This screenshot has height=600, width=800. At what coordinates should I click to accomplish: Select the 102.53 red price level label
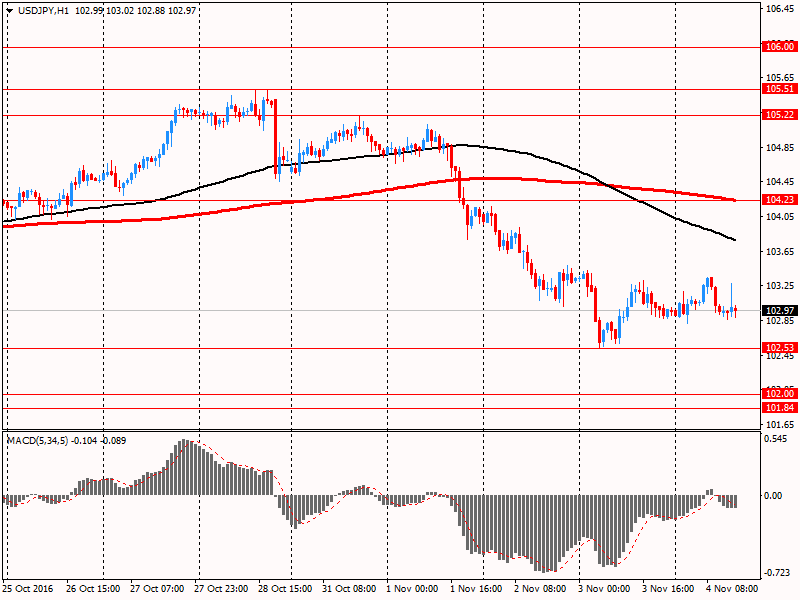point(780,348)
